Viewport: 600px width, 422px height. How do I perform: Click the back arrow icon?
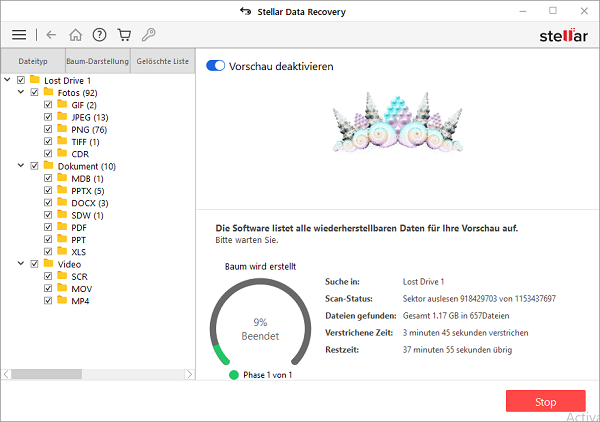pos(51,35)
